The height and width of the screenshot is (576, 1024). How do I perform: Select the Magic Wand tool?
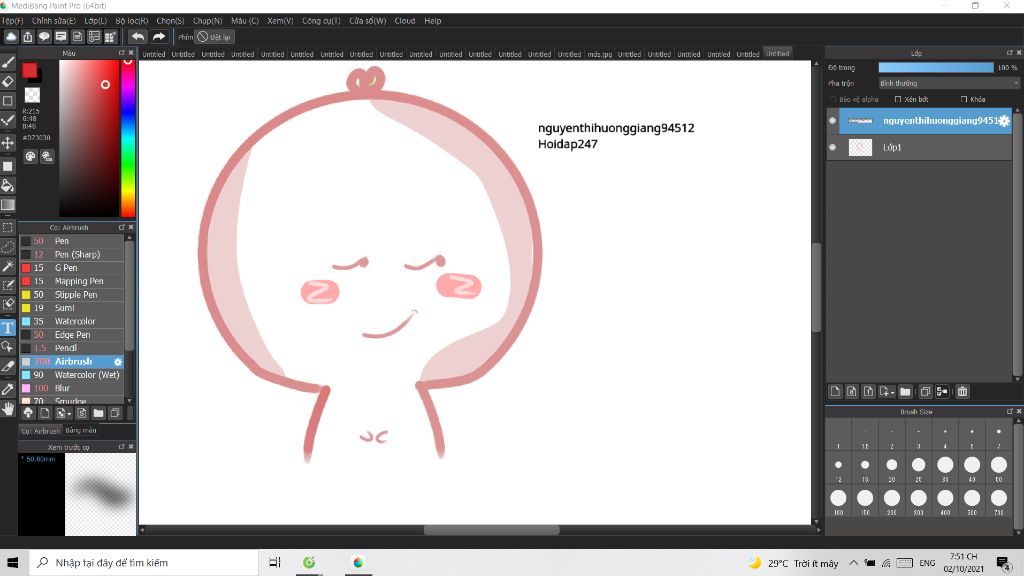coord(8,266)
